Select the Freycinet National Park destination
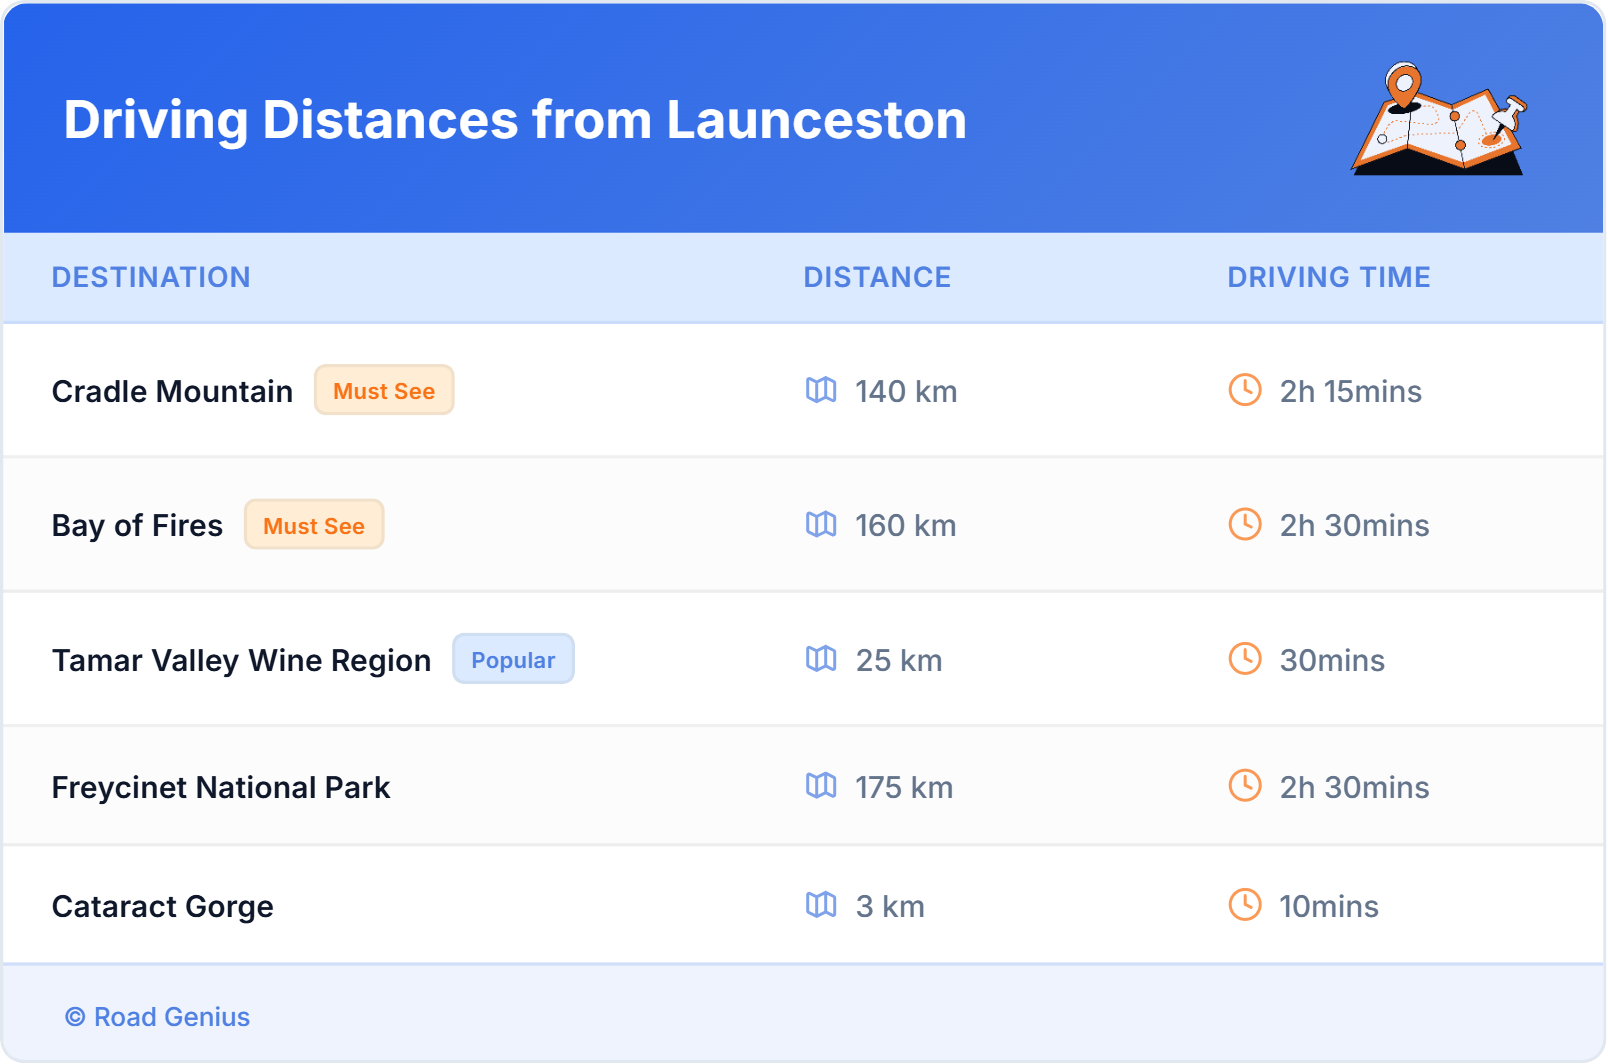Viewport: 1608px width, 1064px height. (x=221, y=787)
